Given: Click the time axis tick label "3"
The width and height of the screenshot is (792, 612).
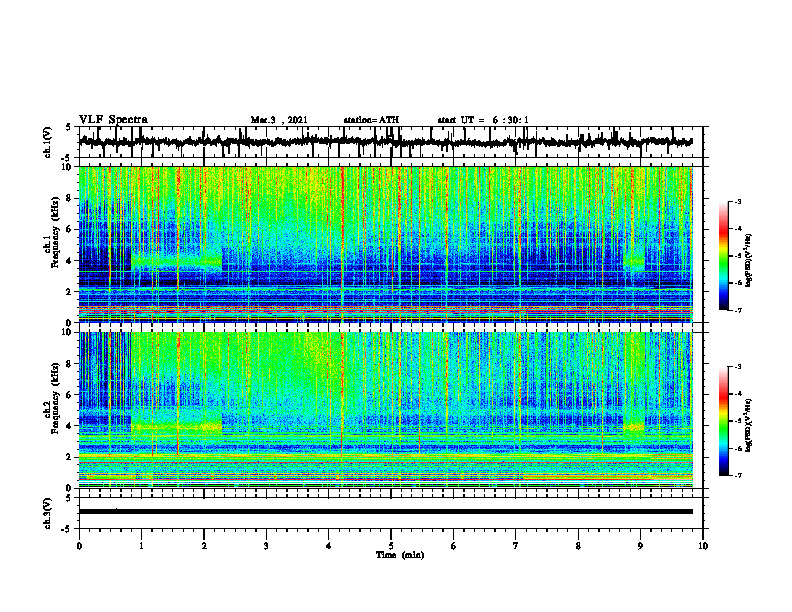Looking at the screenshot, I should click(x=266, y=546).
